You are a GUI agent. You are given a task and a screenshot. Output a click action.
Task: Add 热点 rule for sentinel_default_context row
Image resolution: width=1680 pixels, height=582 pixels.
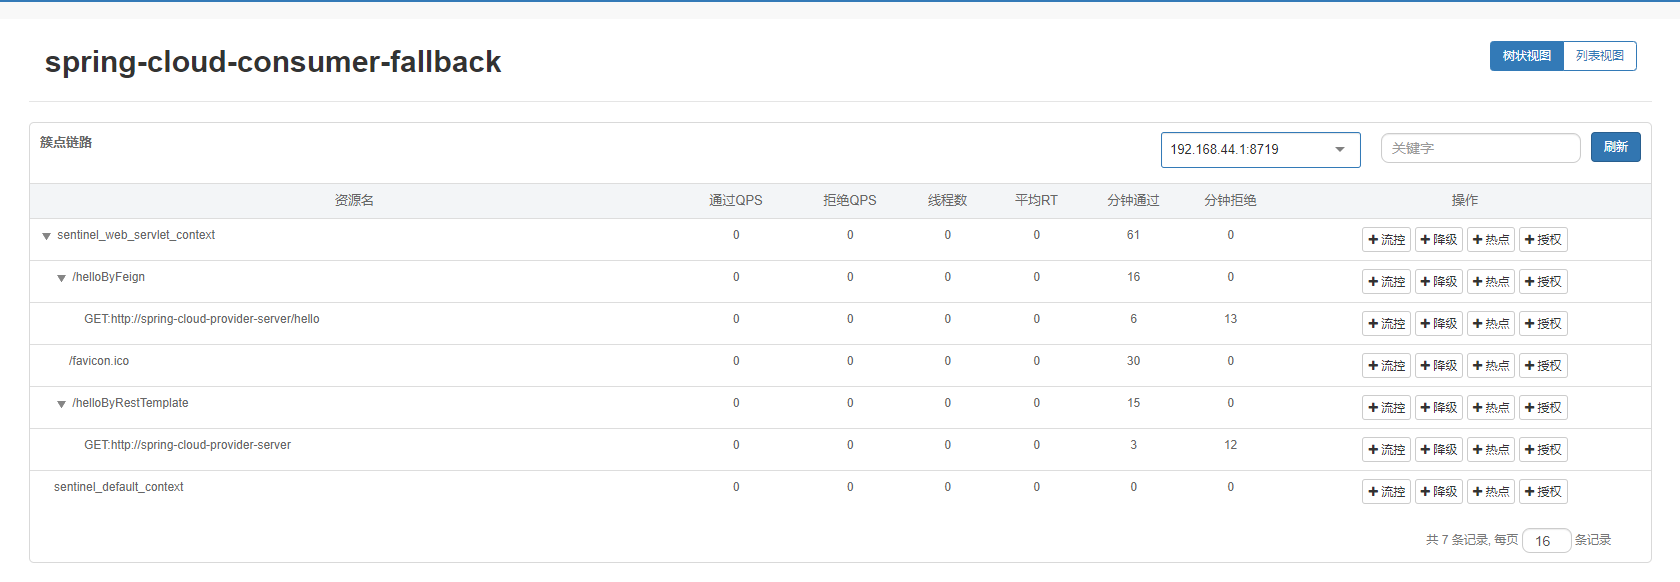1490,492
